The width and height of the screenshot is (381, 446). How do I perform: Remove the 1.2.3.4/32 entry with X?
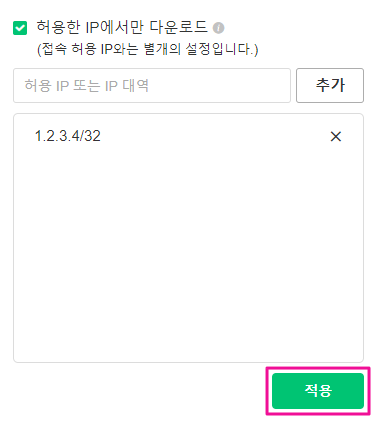click(x=336, y=136)
